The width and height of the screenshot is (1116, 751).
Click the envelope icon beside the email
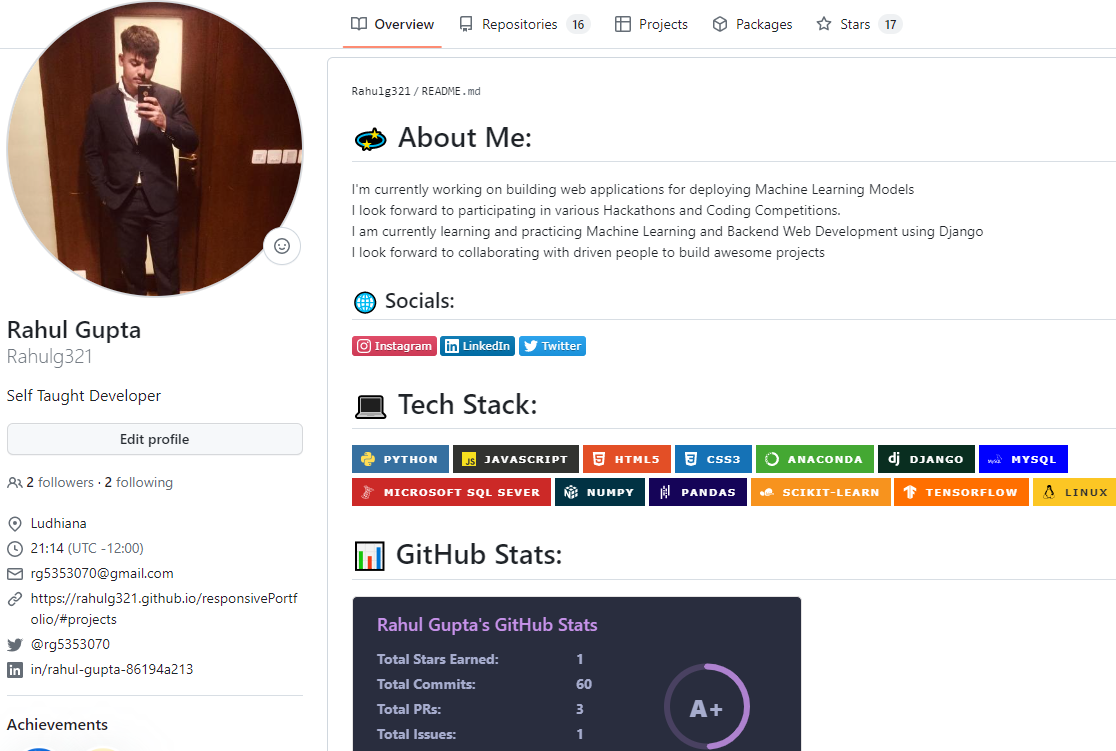pyautogui.click(x=15, y=574)
